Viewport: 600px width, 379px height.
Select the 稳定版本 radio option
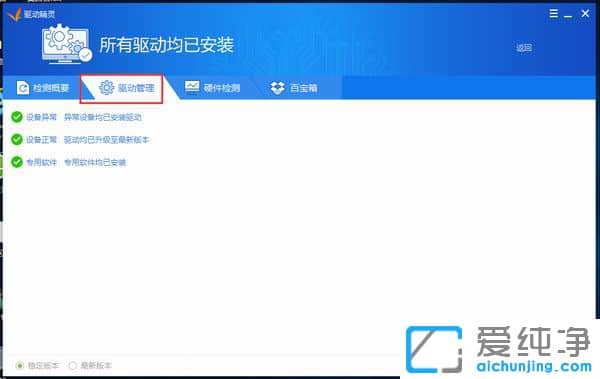[20, 366]
